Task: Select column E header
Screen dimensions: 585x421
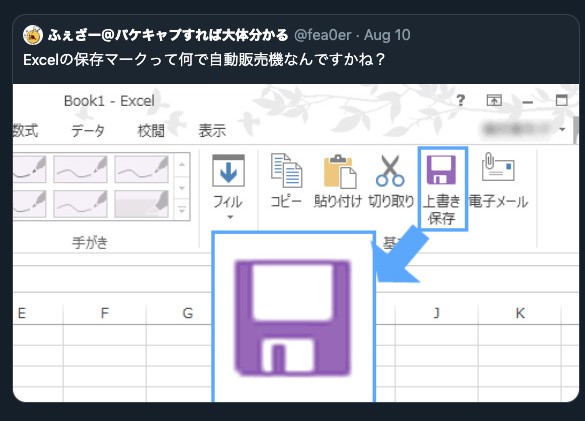Action: [x=22, y=313]
